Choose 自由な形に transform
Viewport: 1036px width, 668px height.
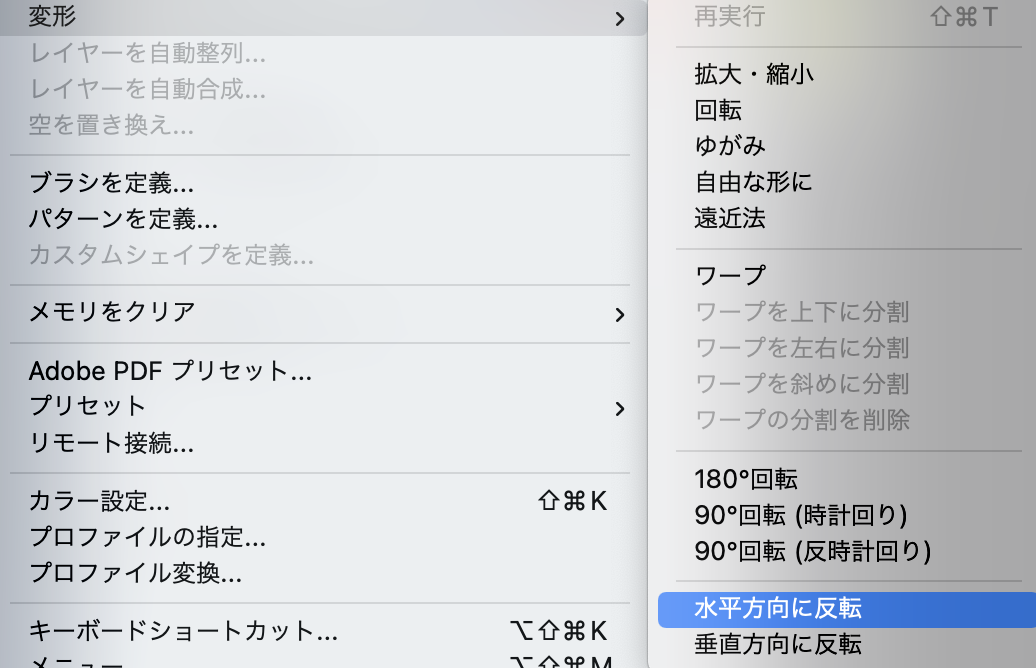coord(753,182)
